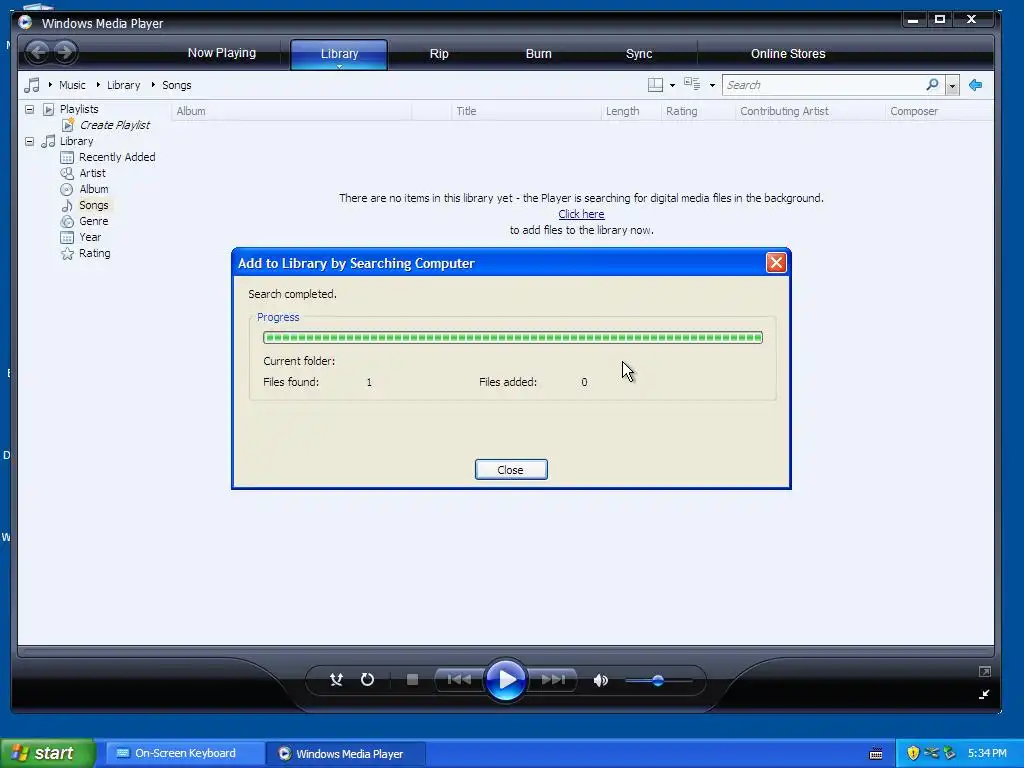Select Album in Library tree
1024x768 pixels.
click(x=94, y=189)
